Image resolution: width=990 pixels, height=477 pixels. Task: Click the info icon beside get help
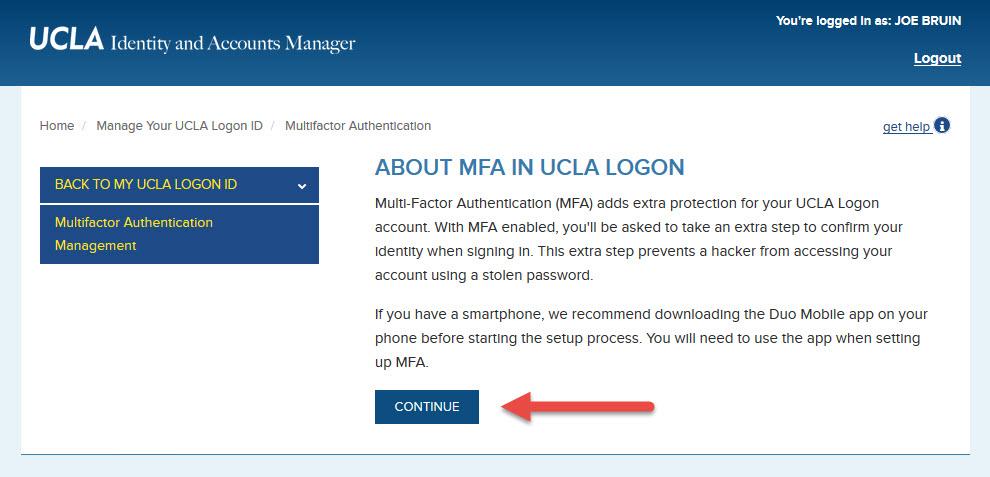[x=942, y=126]
